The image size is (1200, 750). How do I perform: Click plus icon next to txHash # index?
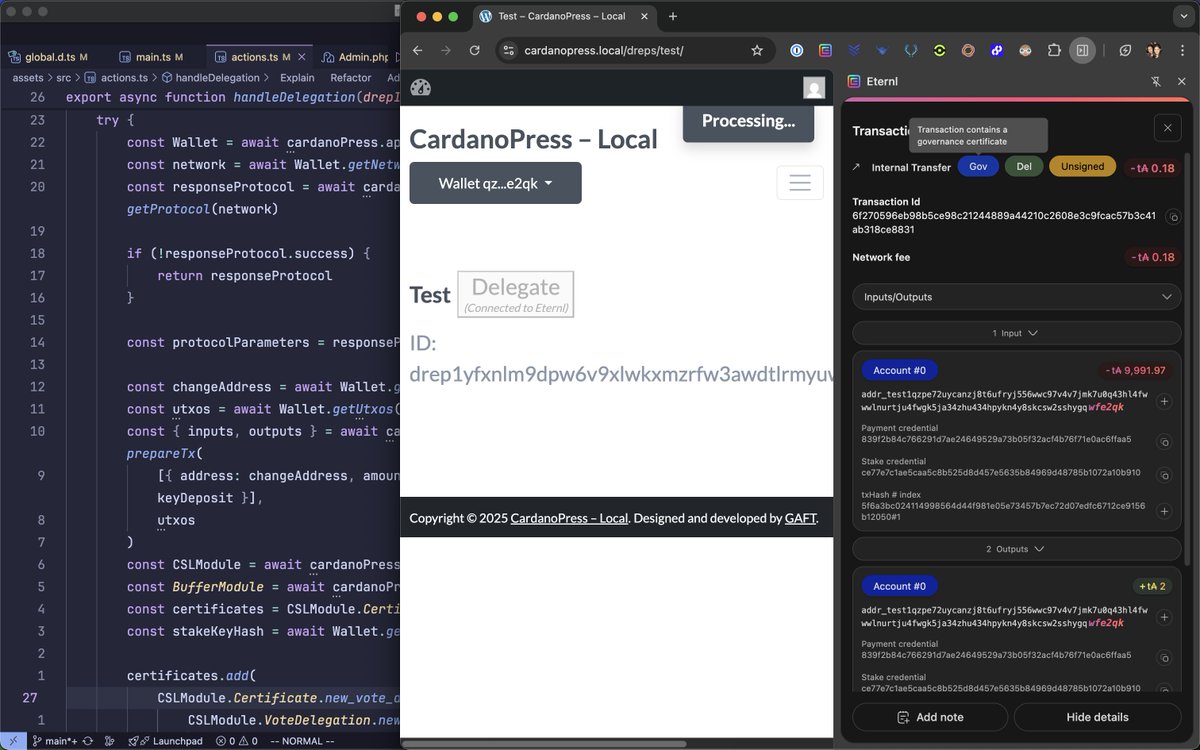1164,511
